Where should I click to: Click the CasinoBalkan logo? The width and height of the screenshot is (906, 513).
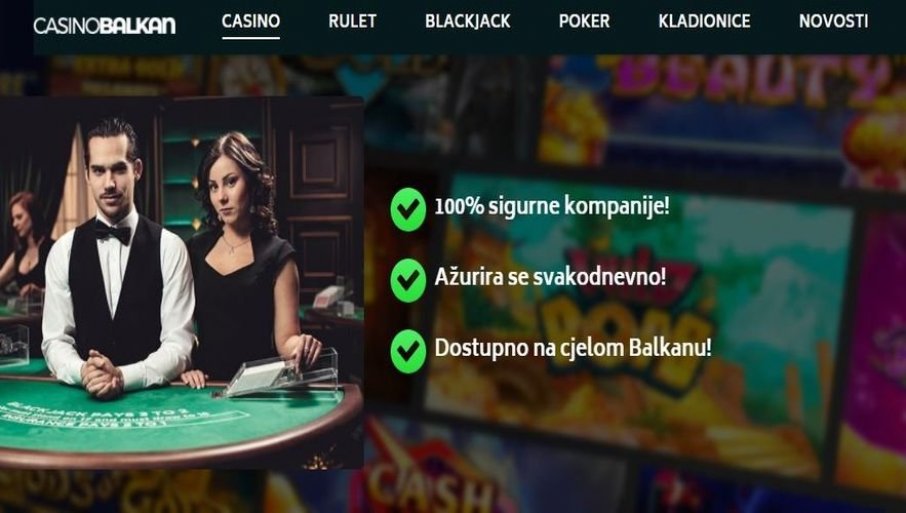[x=105, y=25]
